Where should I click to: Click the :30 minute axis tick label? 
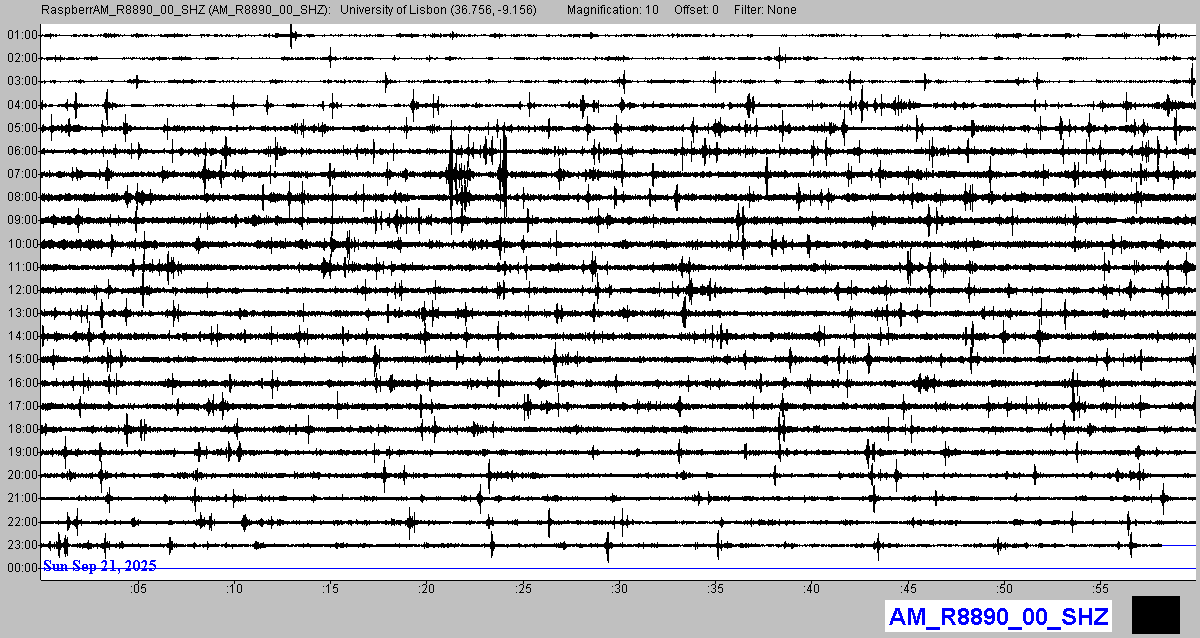coord(619,589)
